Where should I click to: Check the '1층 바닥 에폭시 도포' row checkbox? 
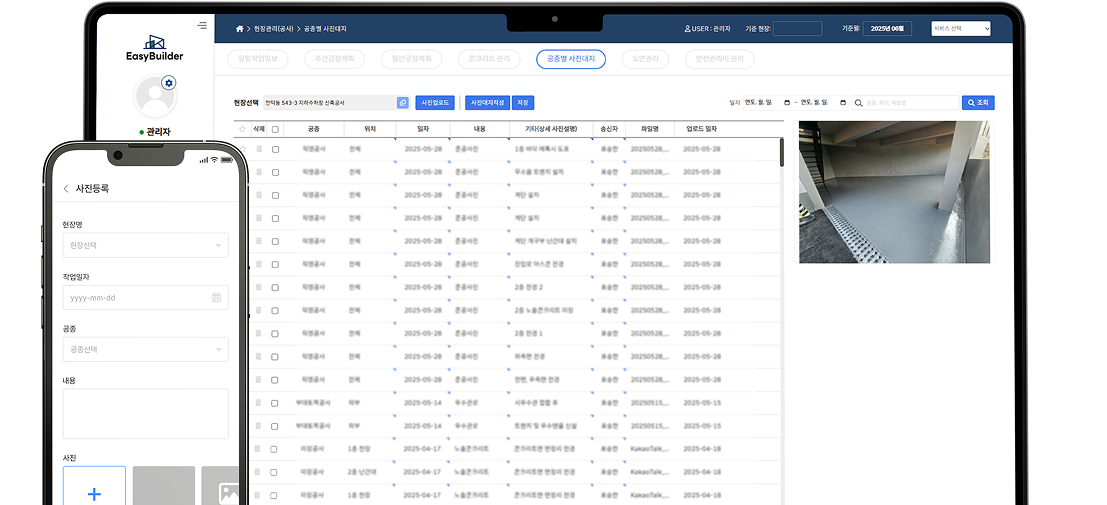coord(275,149)
